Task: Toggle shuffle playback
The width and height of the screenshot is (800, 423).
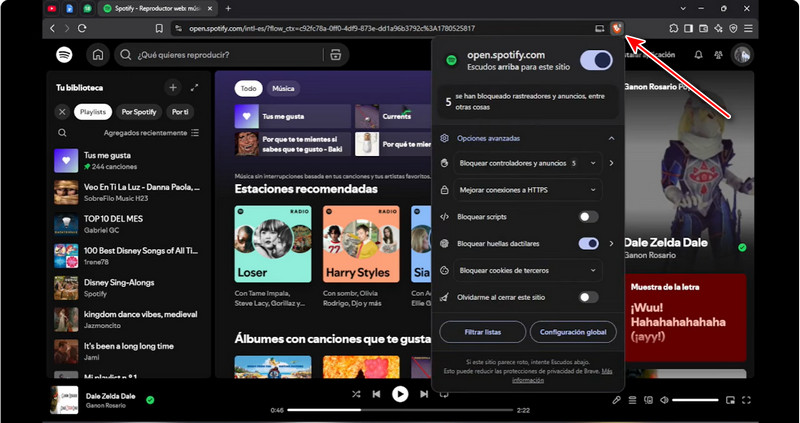Action: click(356, 394)
